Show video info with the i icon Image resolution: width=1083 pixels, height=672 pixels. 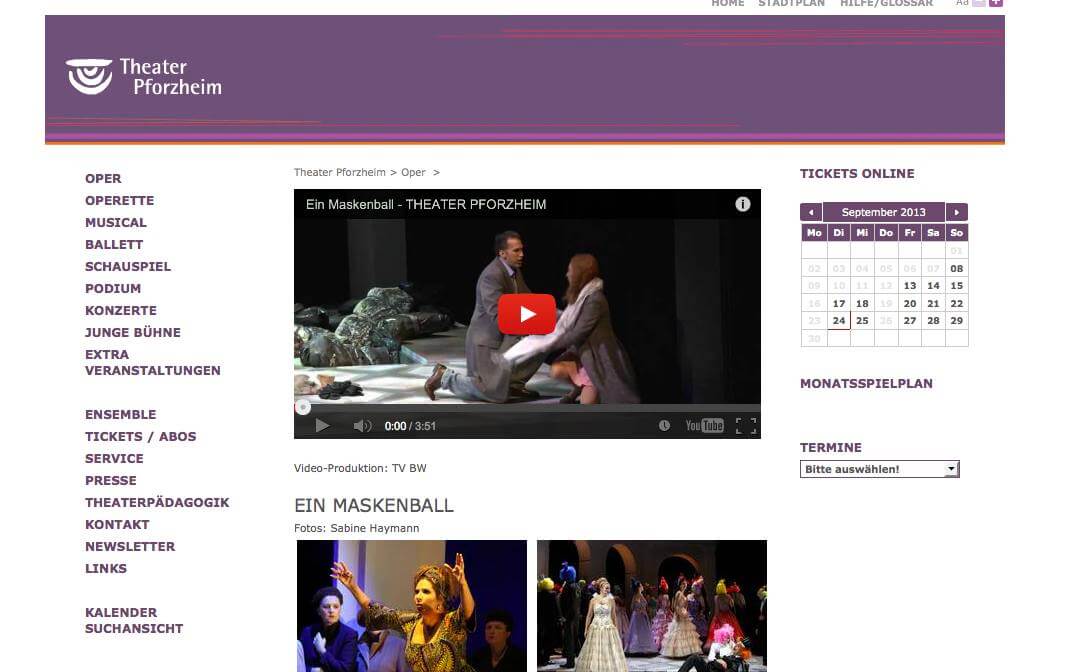pos(743,204)
